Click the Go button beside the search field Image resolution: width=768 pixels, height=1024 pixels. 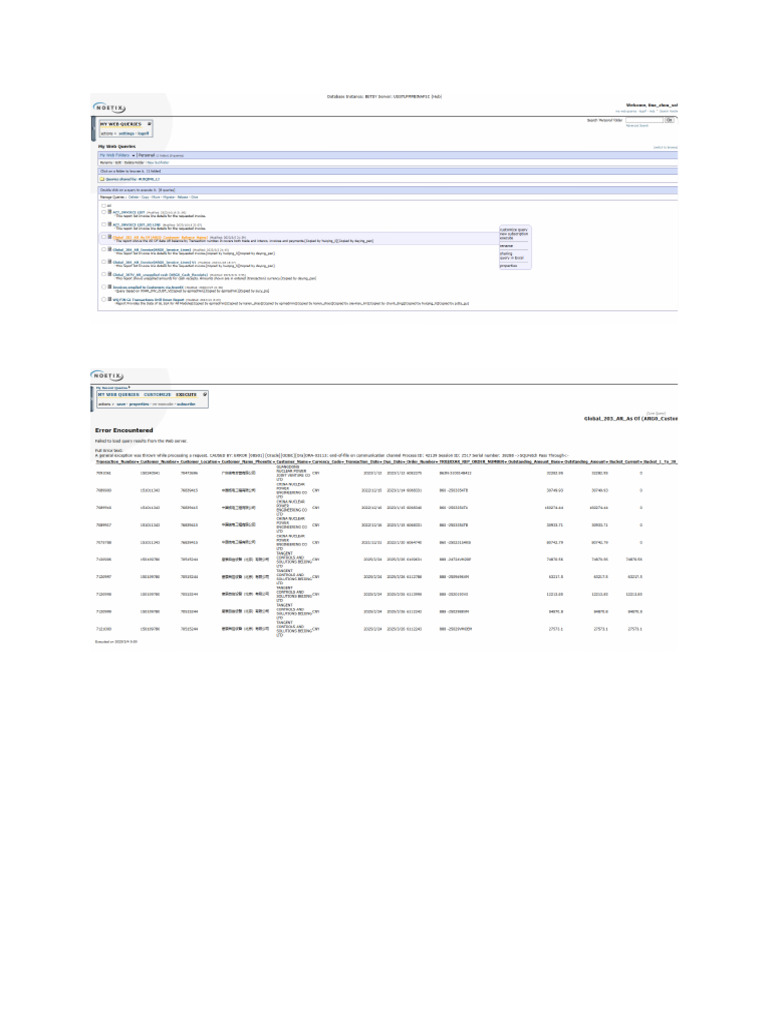click(669, 120)
